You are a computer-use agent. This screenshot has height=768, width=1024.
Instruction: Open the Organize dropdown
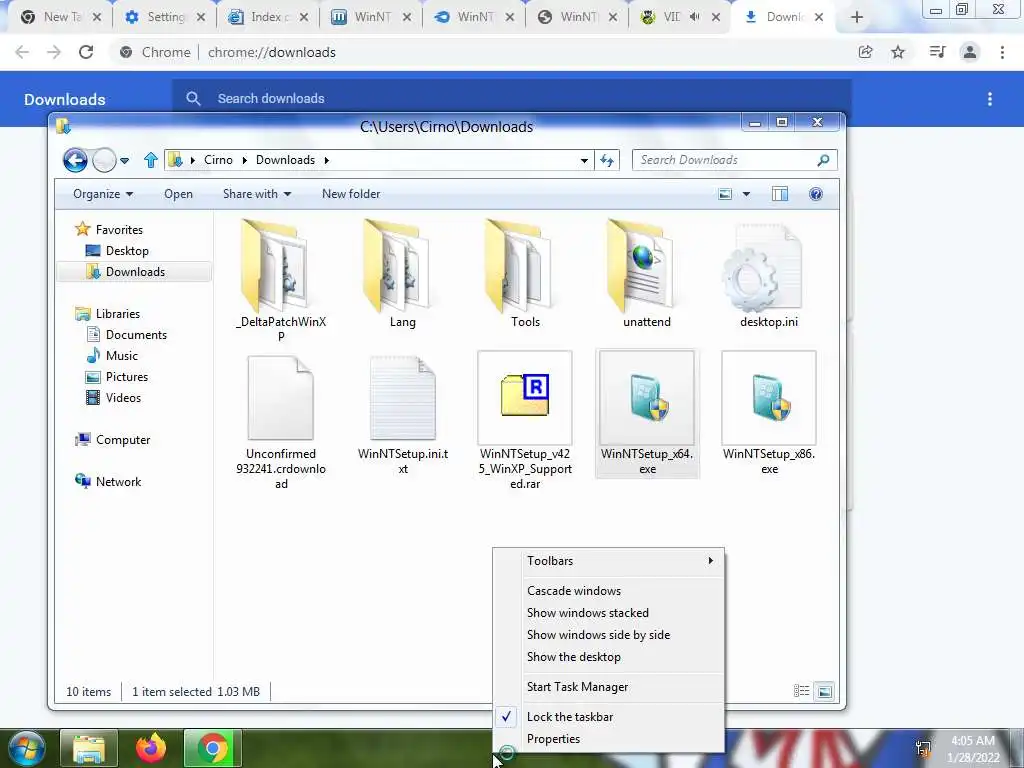point(103,194)
